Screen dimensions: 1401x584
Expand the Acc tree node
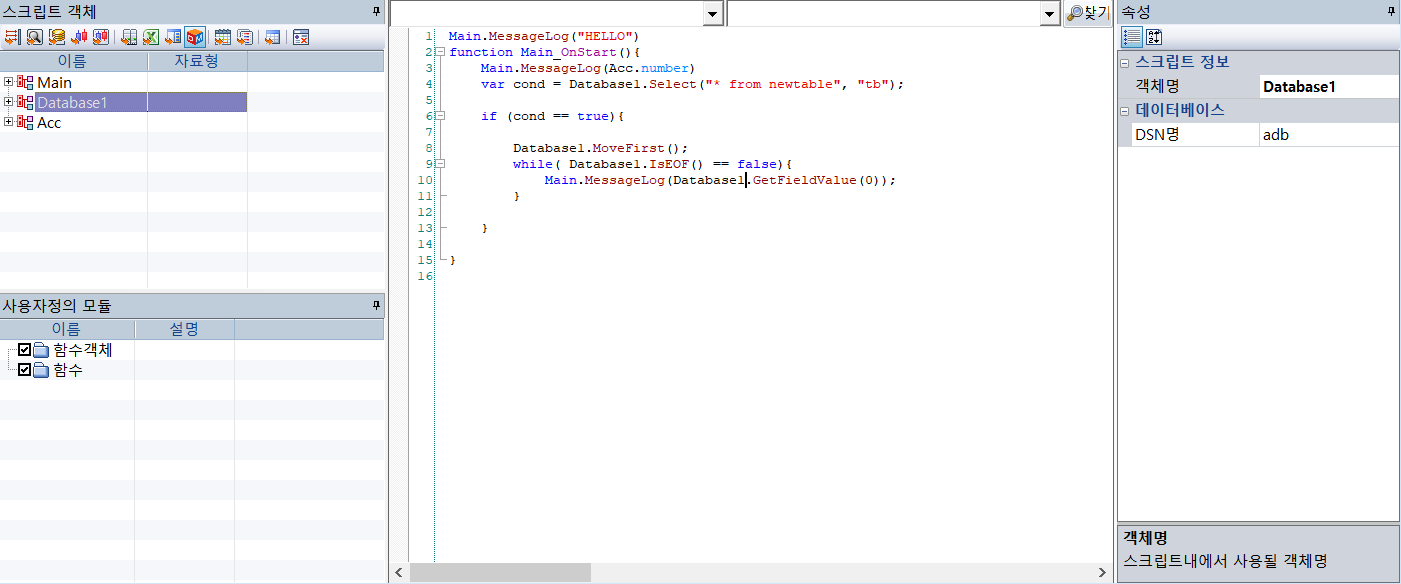tap(9, 122)
